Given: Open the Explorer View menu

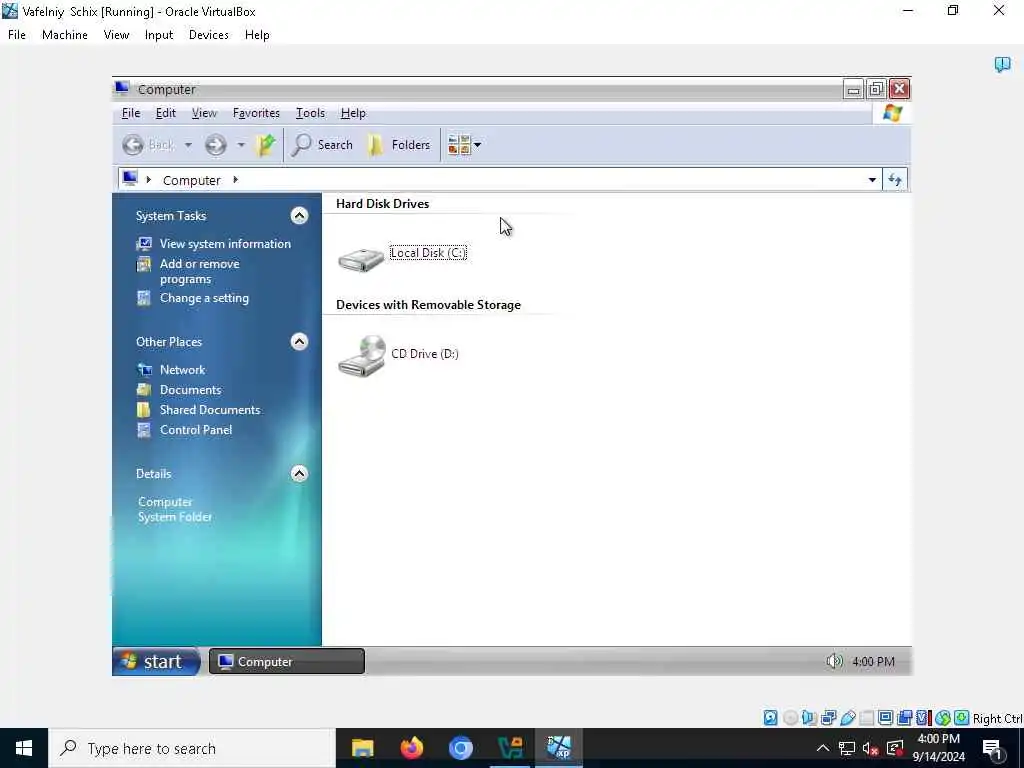Looking at the screenshot, I should pyautogui.click(x=204, y=113).
